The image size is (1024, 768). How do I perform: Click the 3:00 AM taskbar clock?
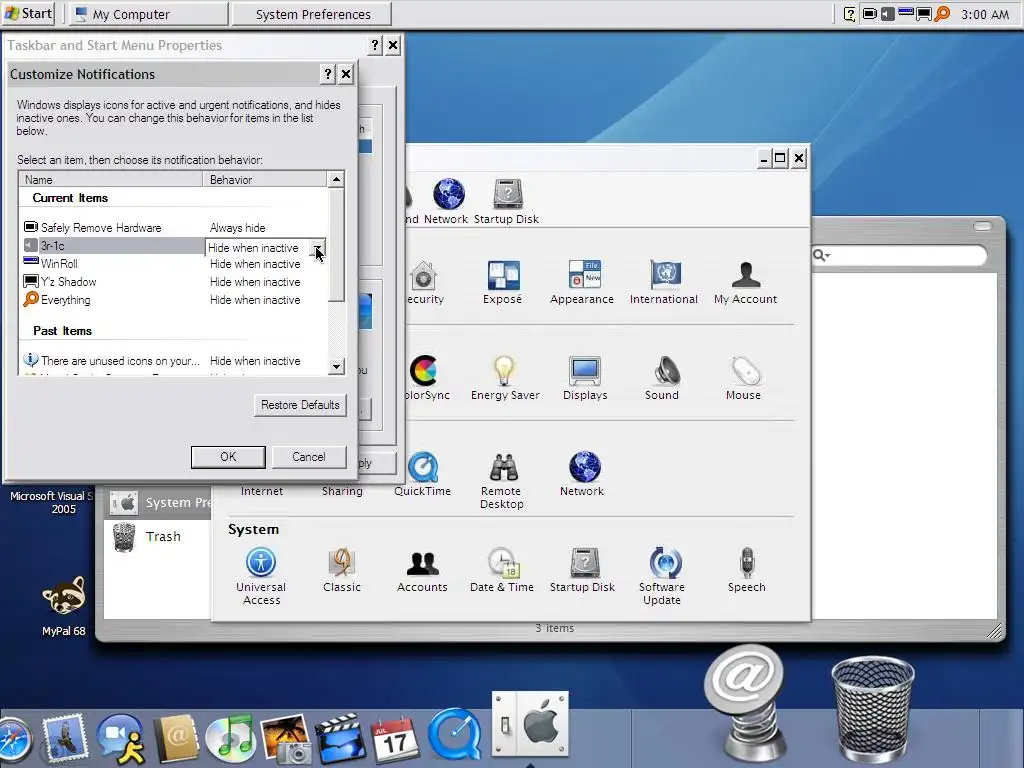[985, 14]
